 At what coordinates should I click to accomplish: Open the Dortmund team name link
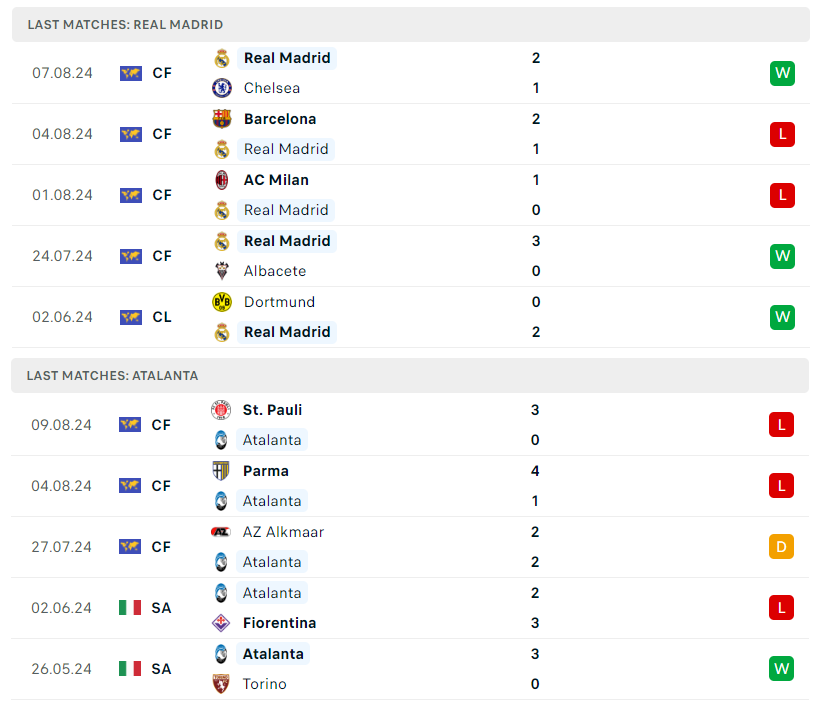point(279,302)
